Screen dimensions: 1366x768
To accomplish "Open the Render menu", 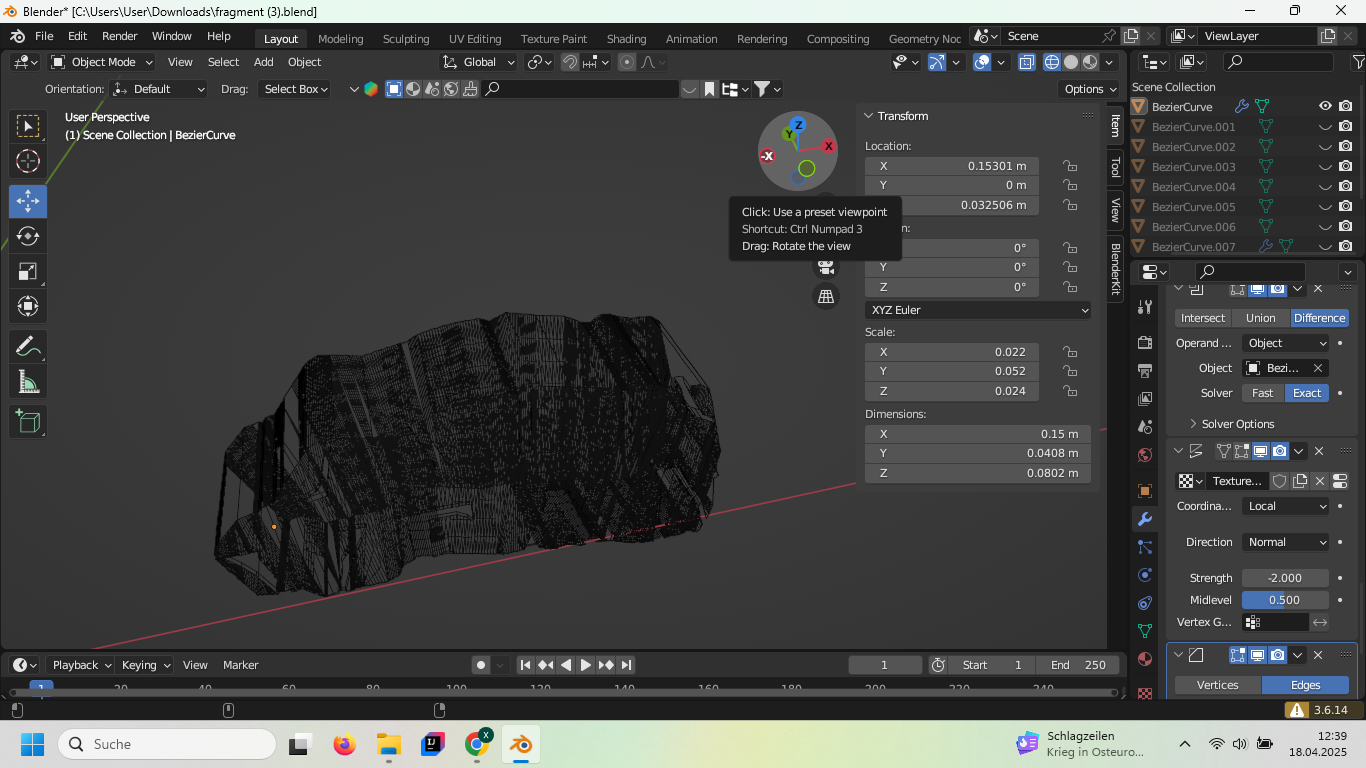I will tap(119, 36).
